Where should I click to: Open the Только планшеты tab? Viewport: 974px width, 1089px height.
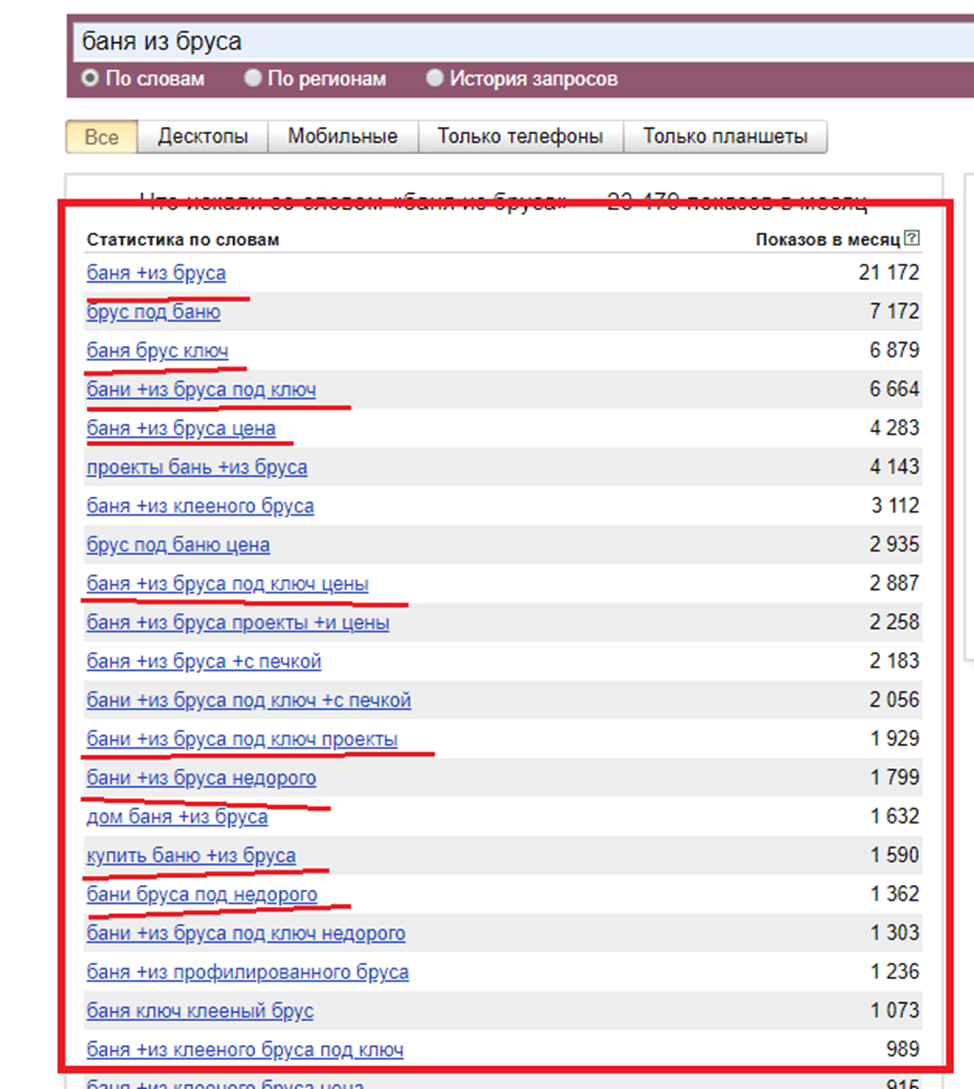(x=725, y=136)
